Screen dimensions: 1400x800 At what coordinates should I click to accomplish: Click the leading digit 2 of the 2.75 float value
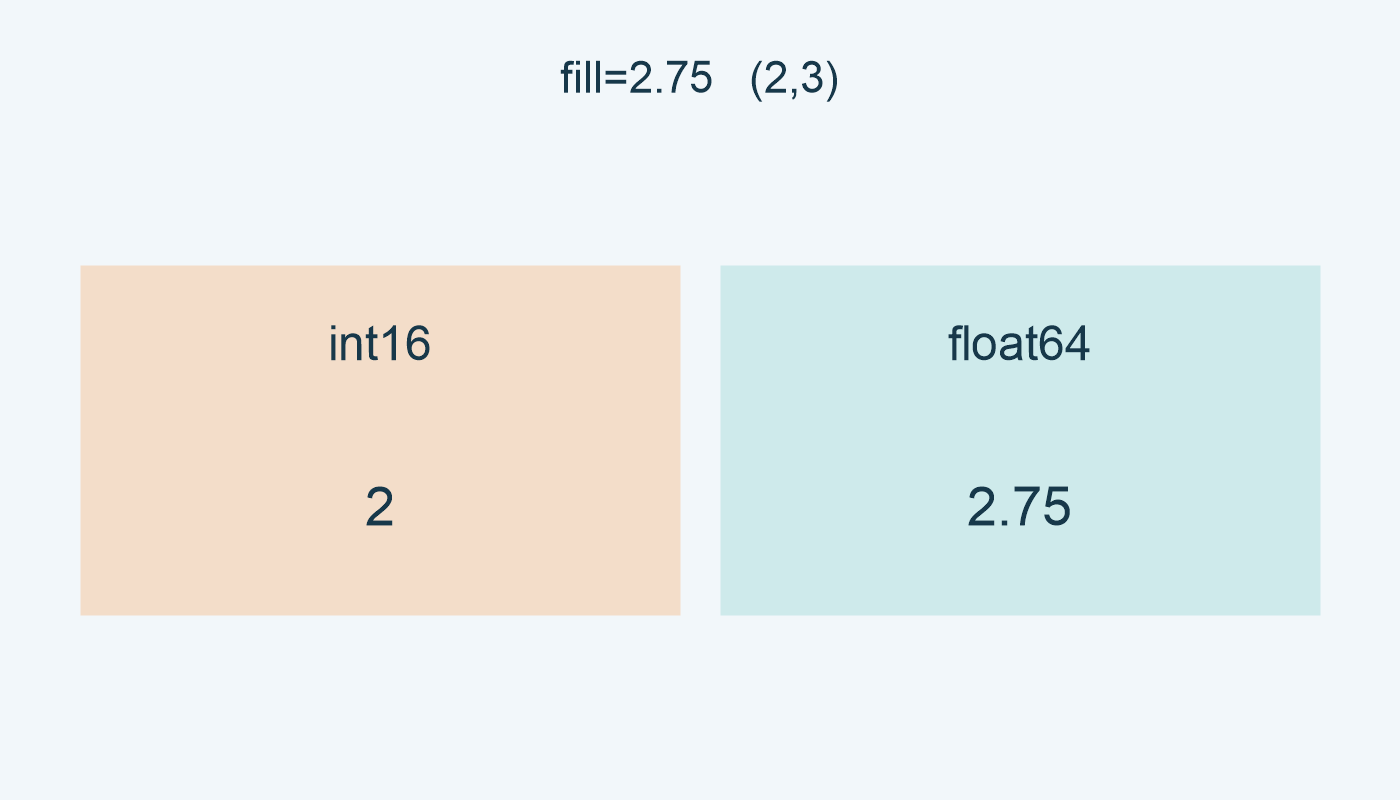[x=981, y=508]
